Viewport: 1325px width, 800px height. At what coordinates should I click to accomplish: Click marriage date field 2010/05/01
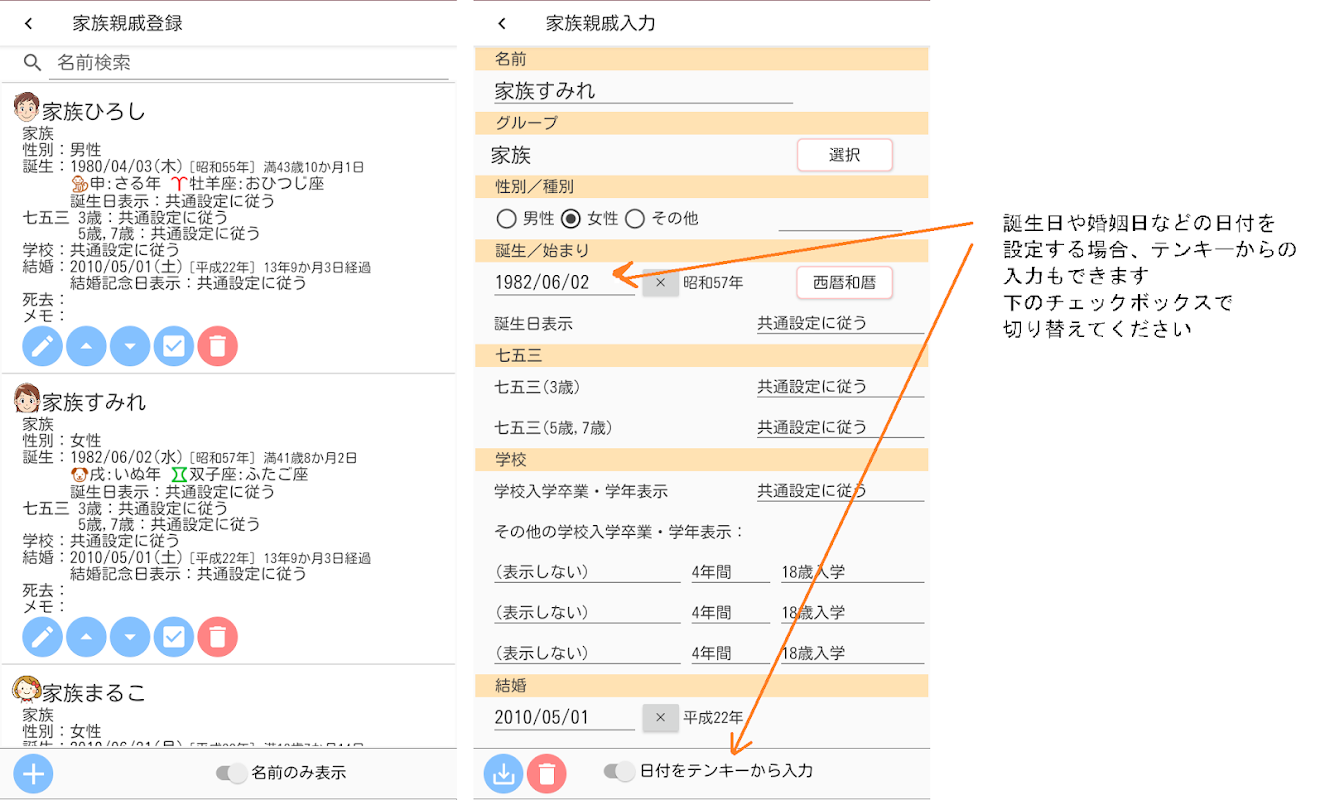click(x=564, y=717)
